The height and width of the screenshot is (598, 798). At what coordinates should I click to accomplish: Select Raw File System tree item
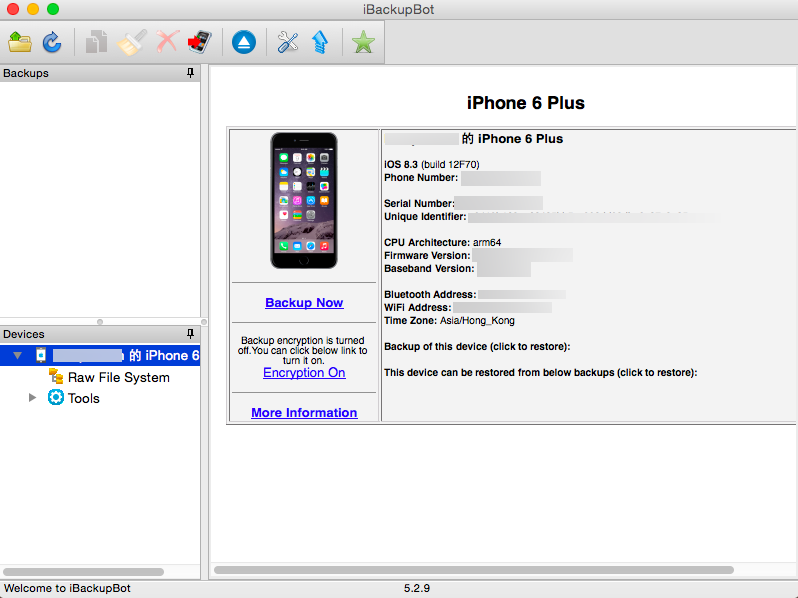(119, 377)
